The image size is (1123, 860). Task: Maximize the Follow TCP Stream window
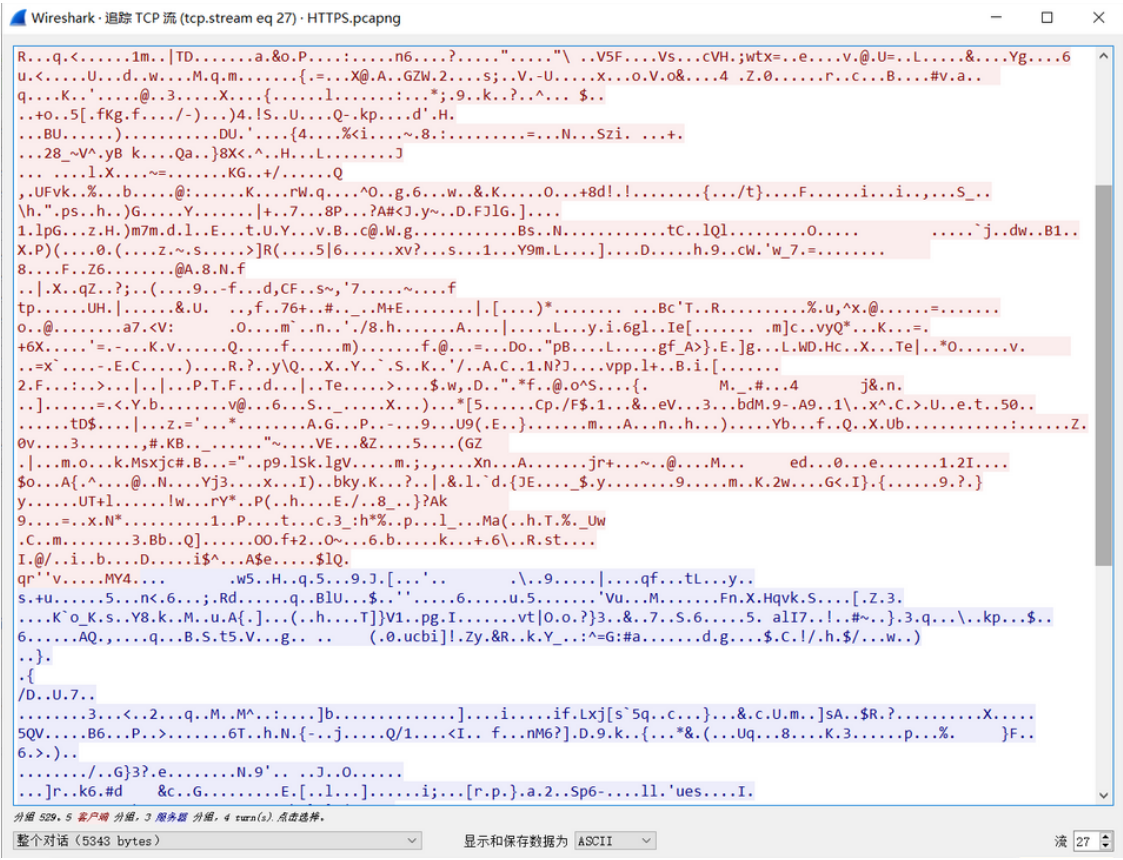1047,17
